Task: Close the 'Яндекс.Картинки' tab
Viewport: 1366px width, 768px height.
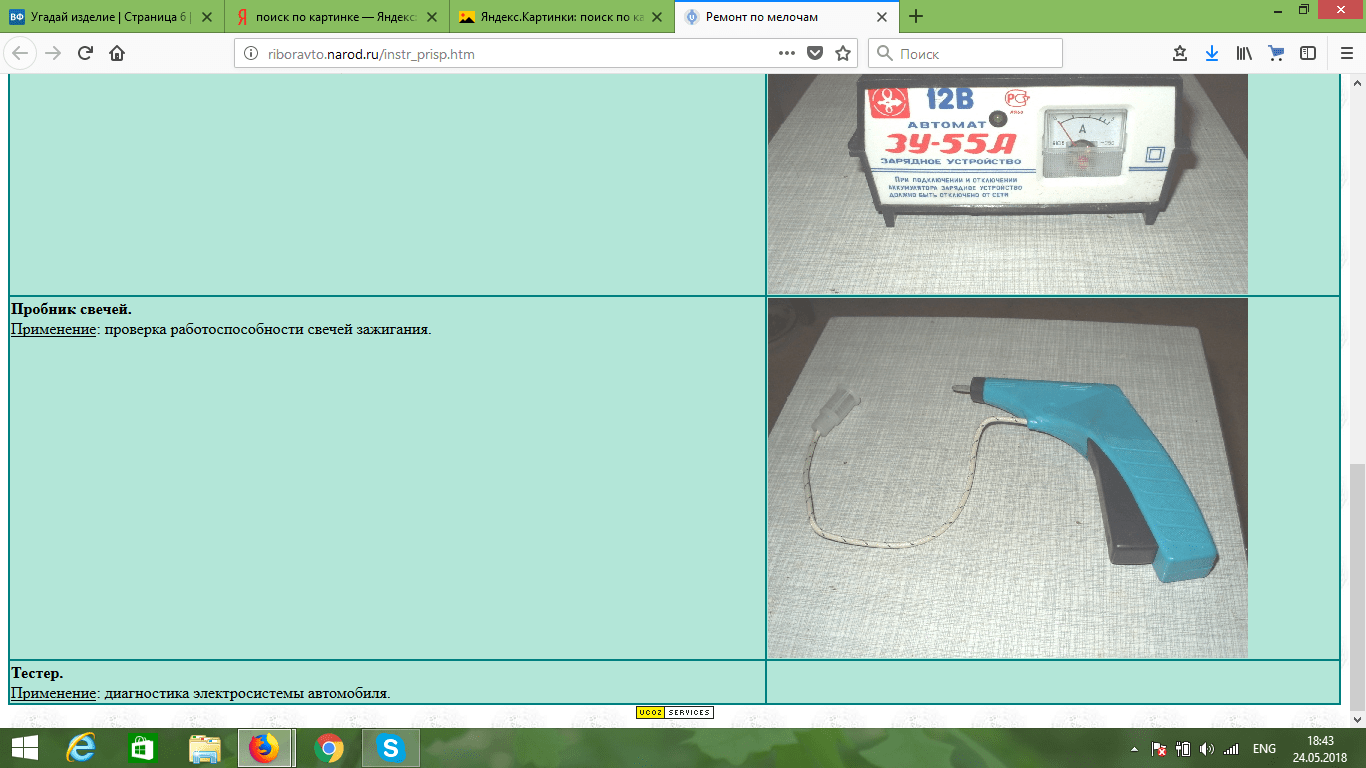Action: [x=657, y=17]
